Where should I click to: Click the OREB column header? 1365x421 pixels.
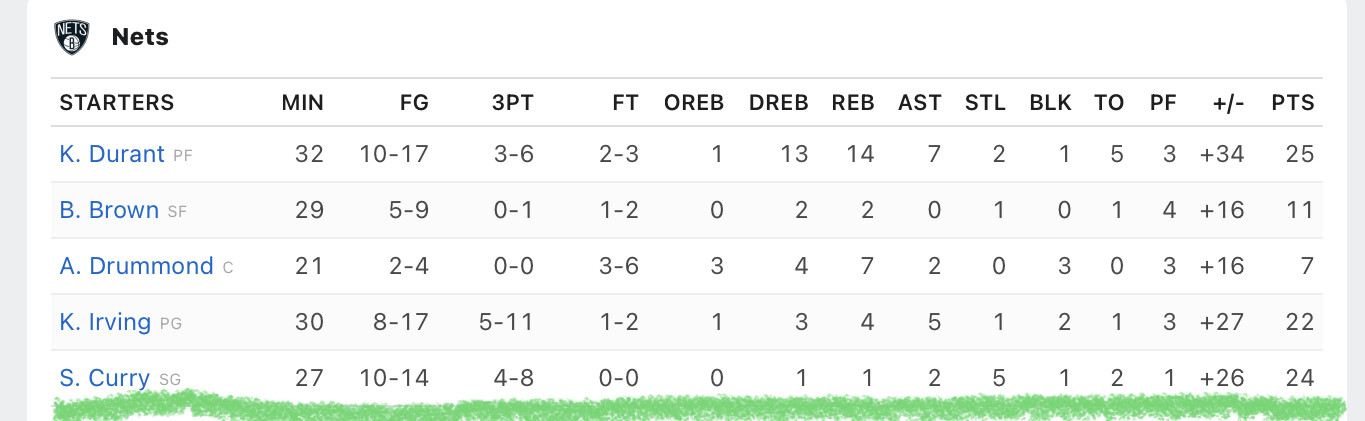(x=694, y=102)
